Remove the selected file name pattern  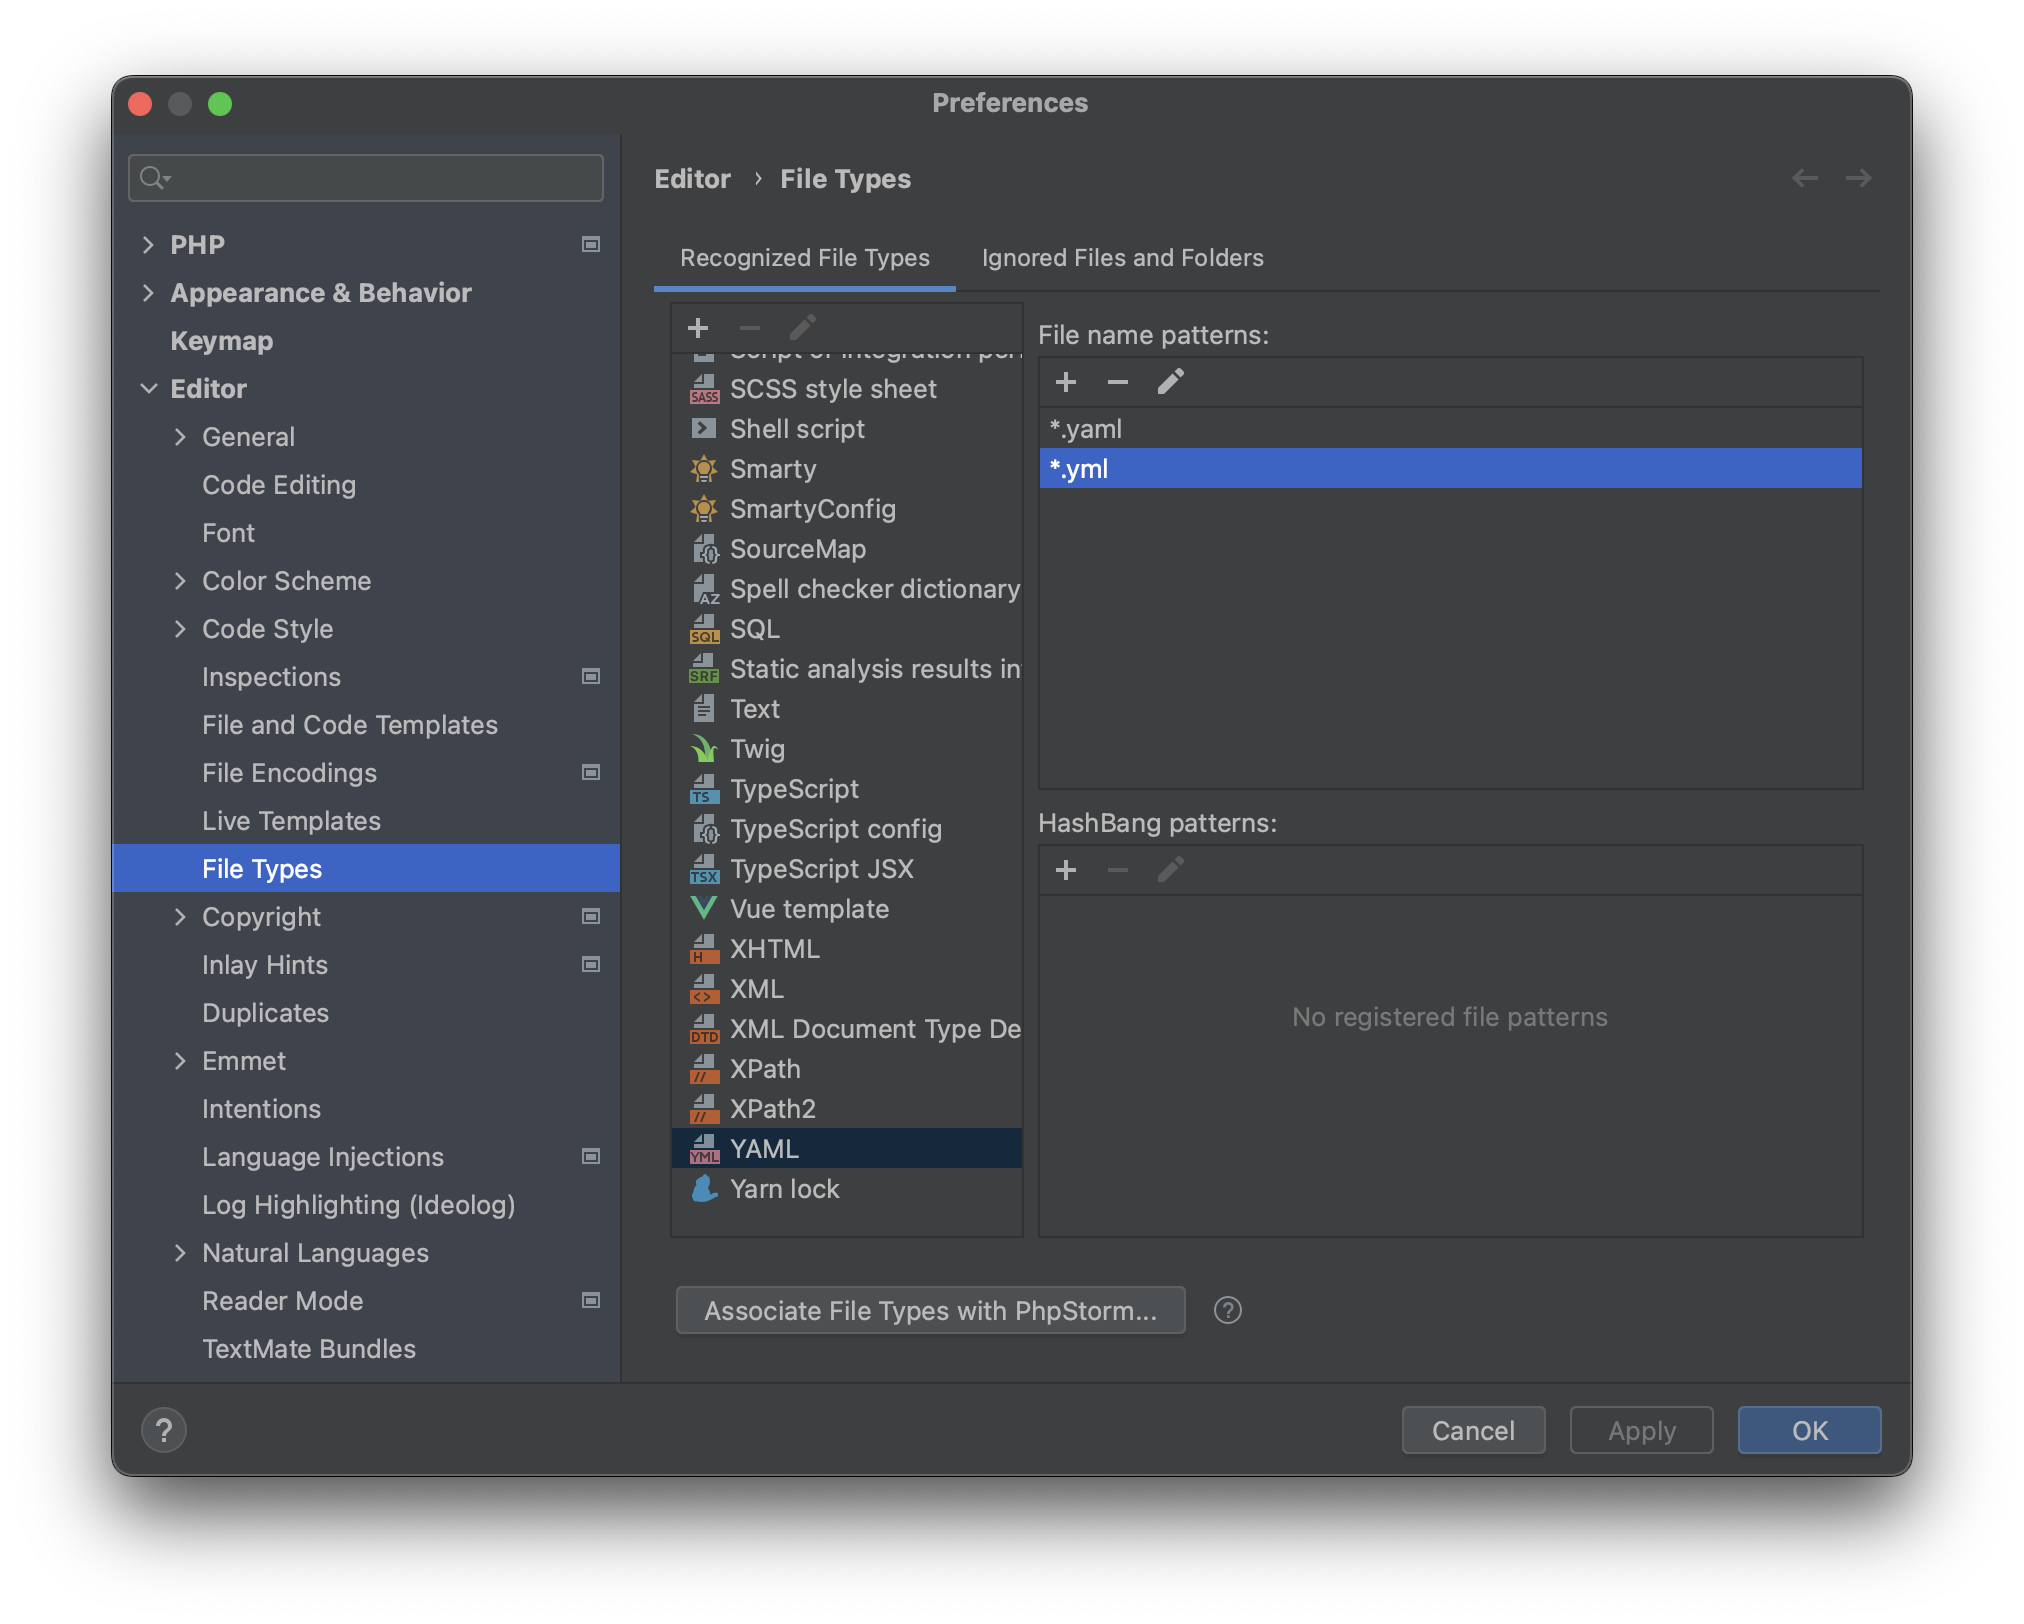[1117, 382]
